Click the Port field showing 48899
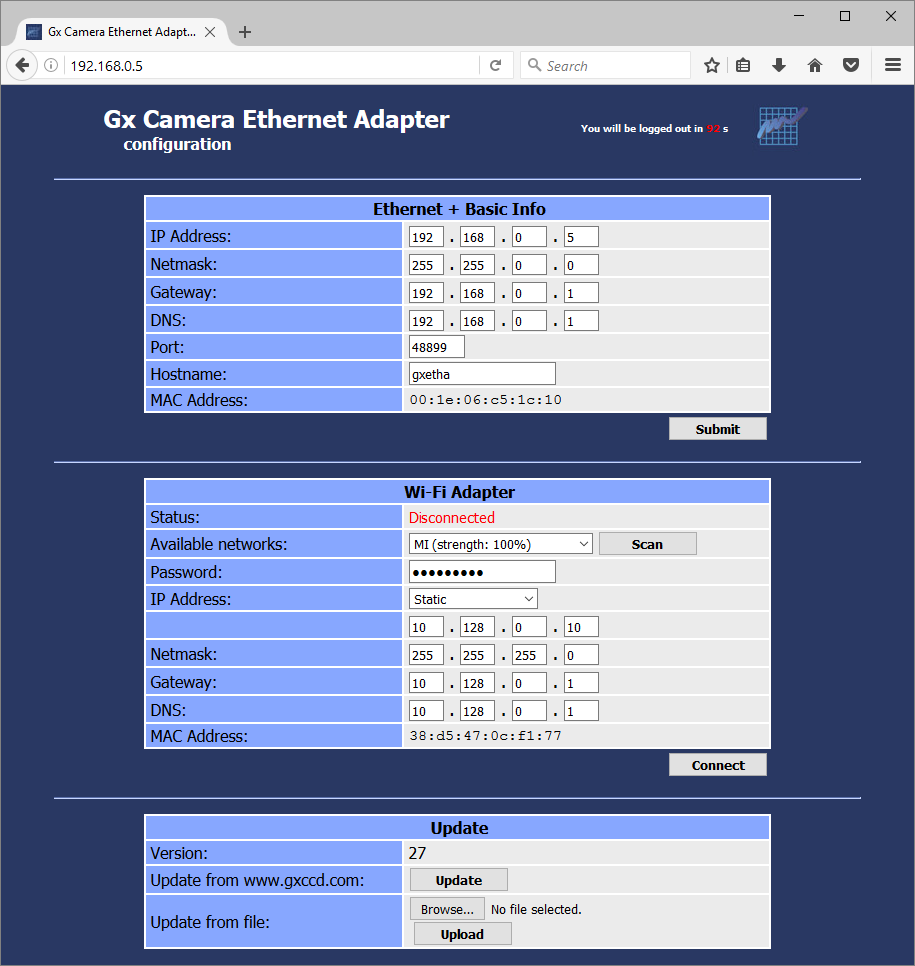This screenshot has height=966, width=915. click(437, 347)
